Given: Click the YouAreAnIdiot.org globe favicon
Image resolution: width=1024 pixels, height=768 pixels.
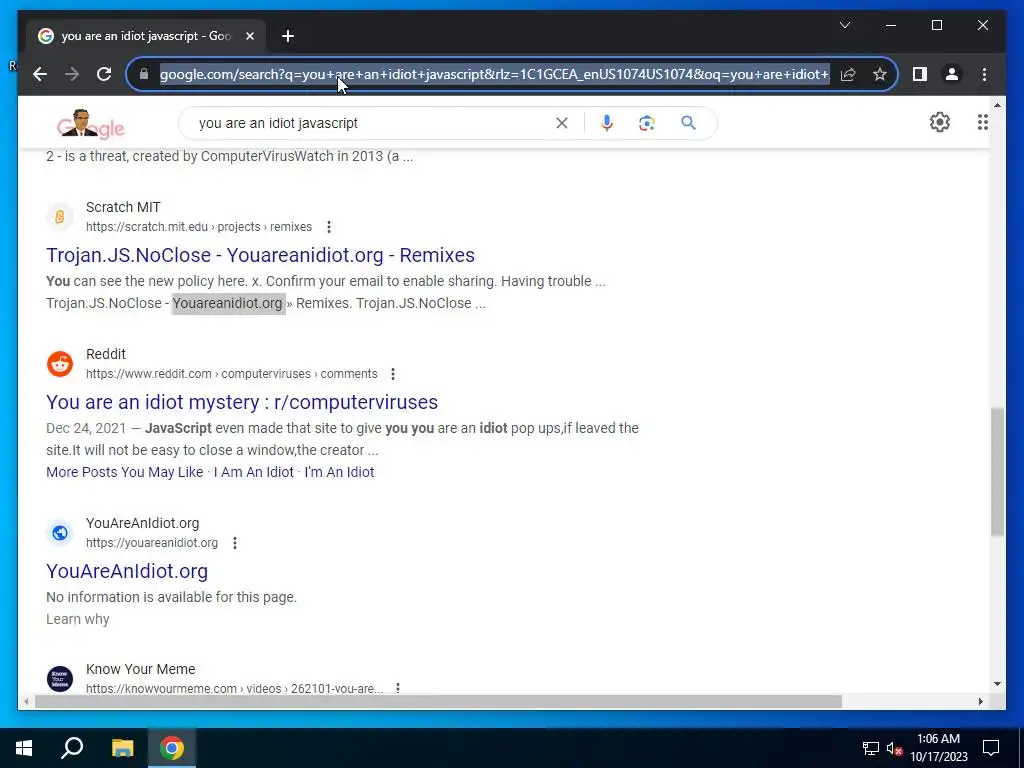Looking at the screenshot, I should (59, 533).
